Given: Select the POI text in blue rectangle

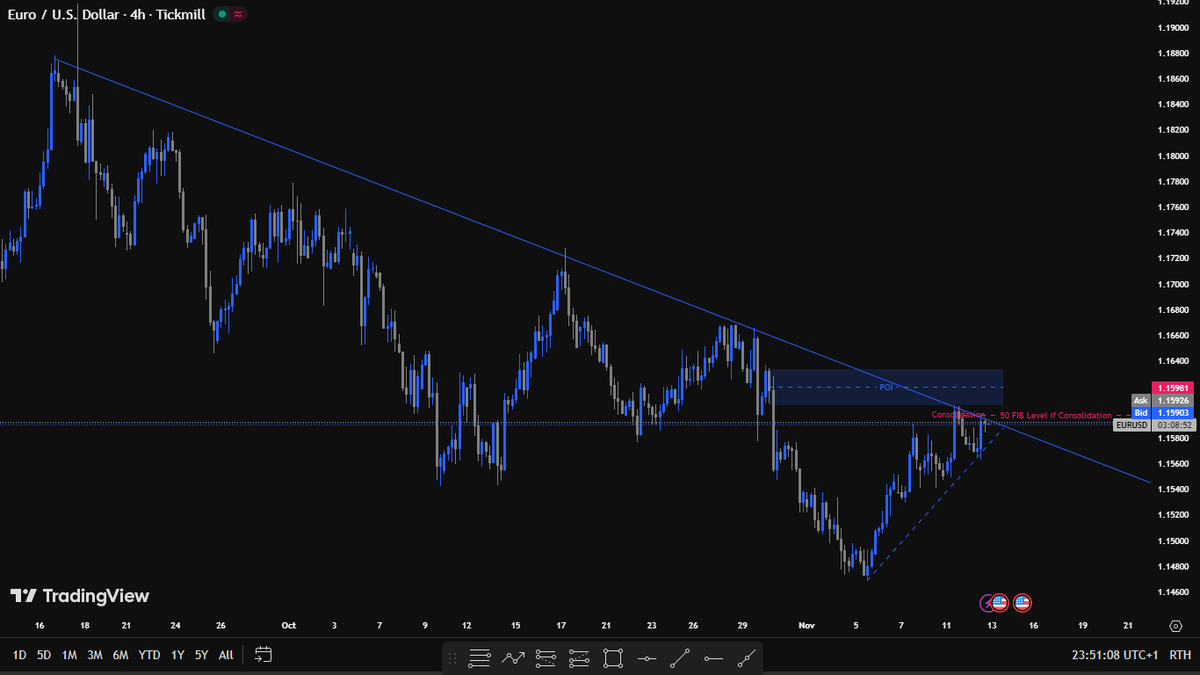Looking at the screenshot, I should [885, 387].
